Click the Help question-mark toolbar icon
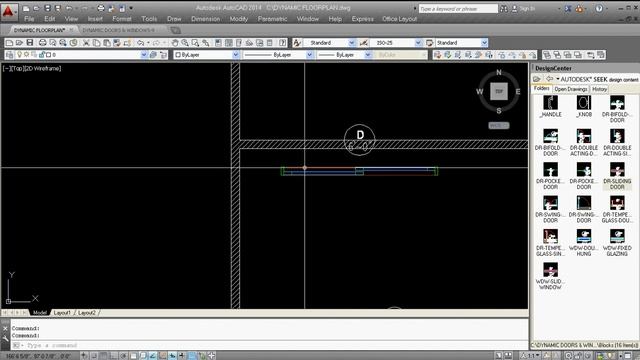640x360 pixels. (282, 42)
